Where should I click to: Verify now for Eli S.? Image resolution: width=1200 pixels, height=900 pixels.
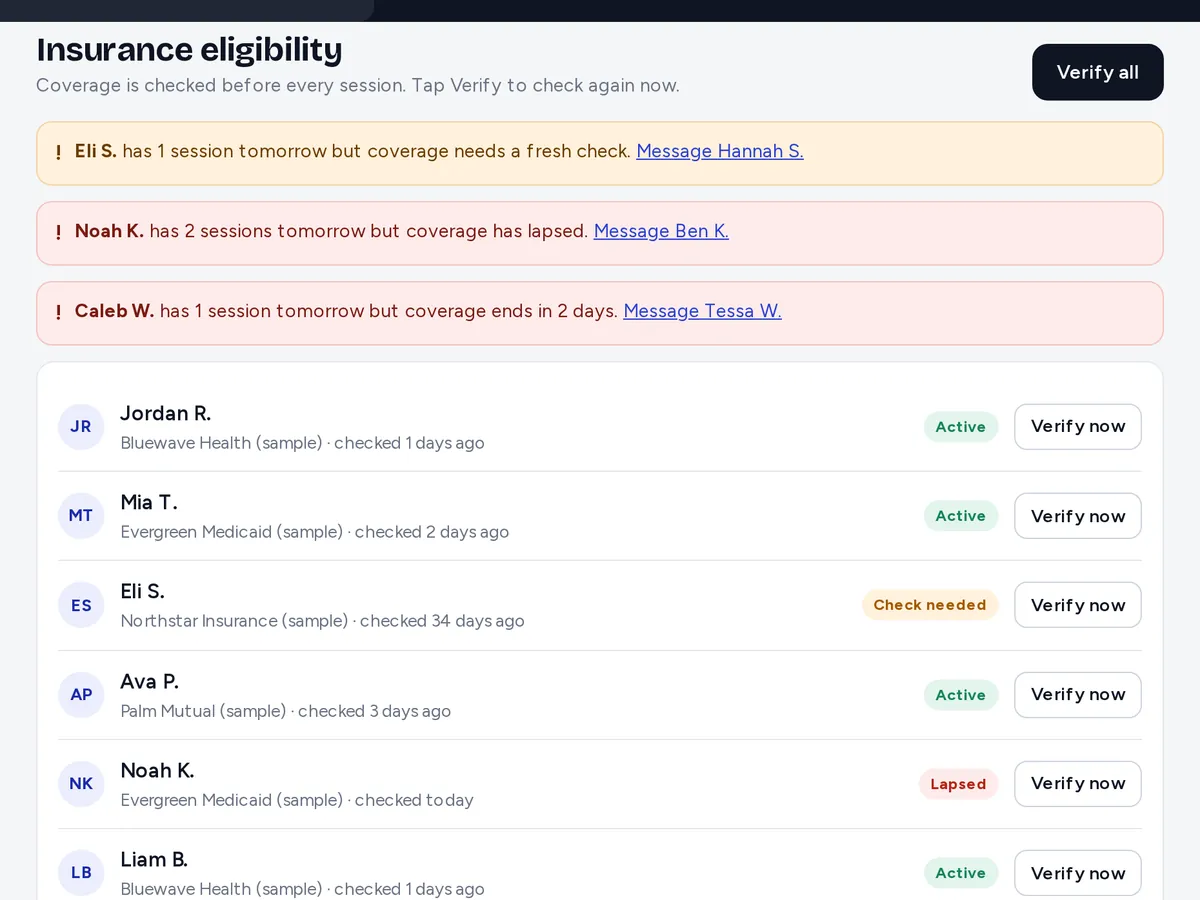tap(1078, 605)
